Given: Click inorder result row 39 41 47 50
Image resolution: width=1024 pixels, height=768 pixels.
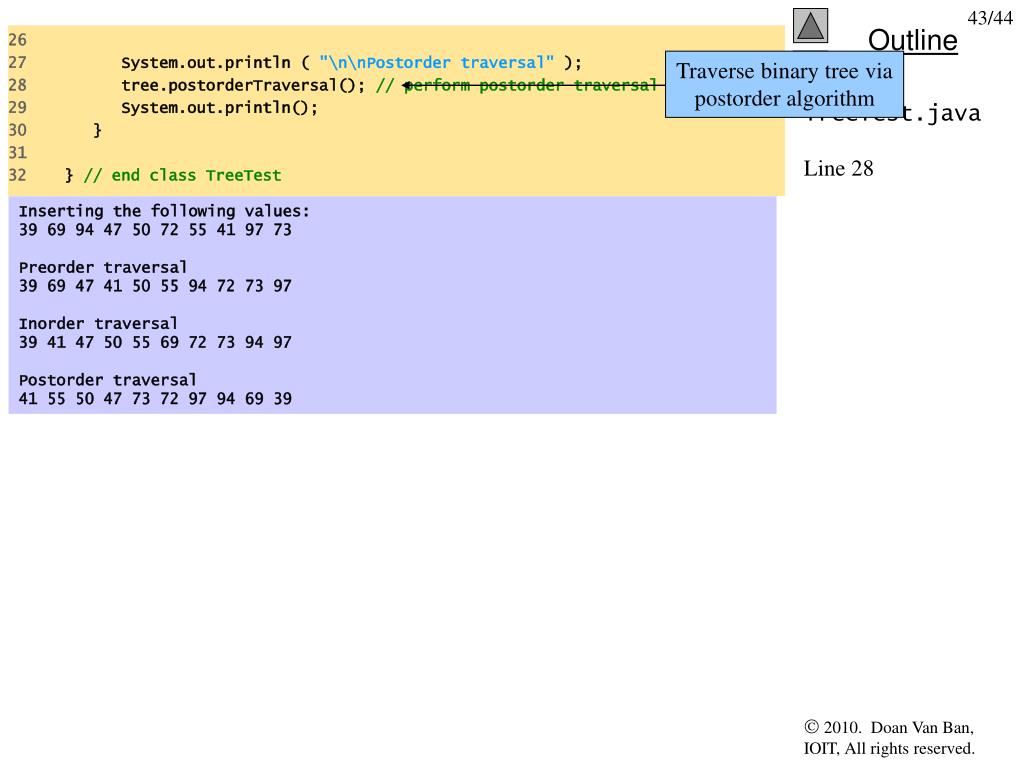Looking at the screenshot, I should [x=155, y=342].
